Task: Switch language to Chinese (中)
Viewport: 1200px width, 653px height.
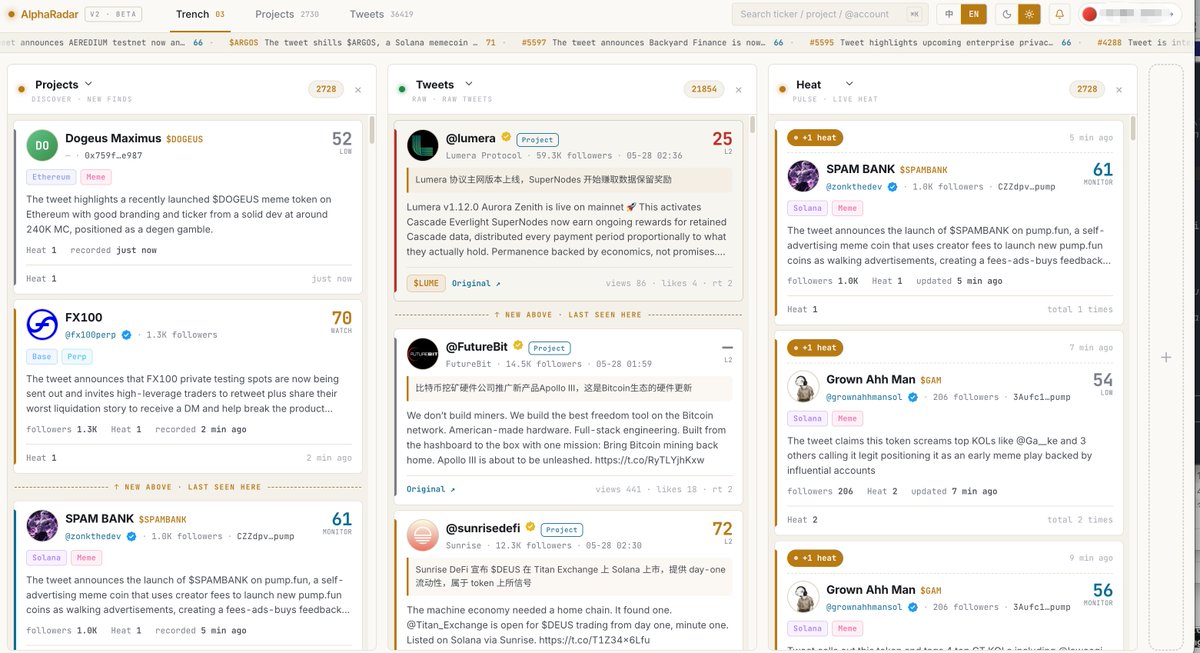Action: 949,14
